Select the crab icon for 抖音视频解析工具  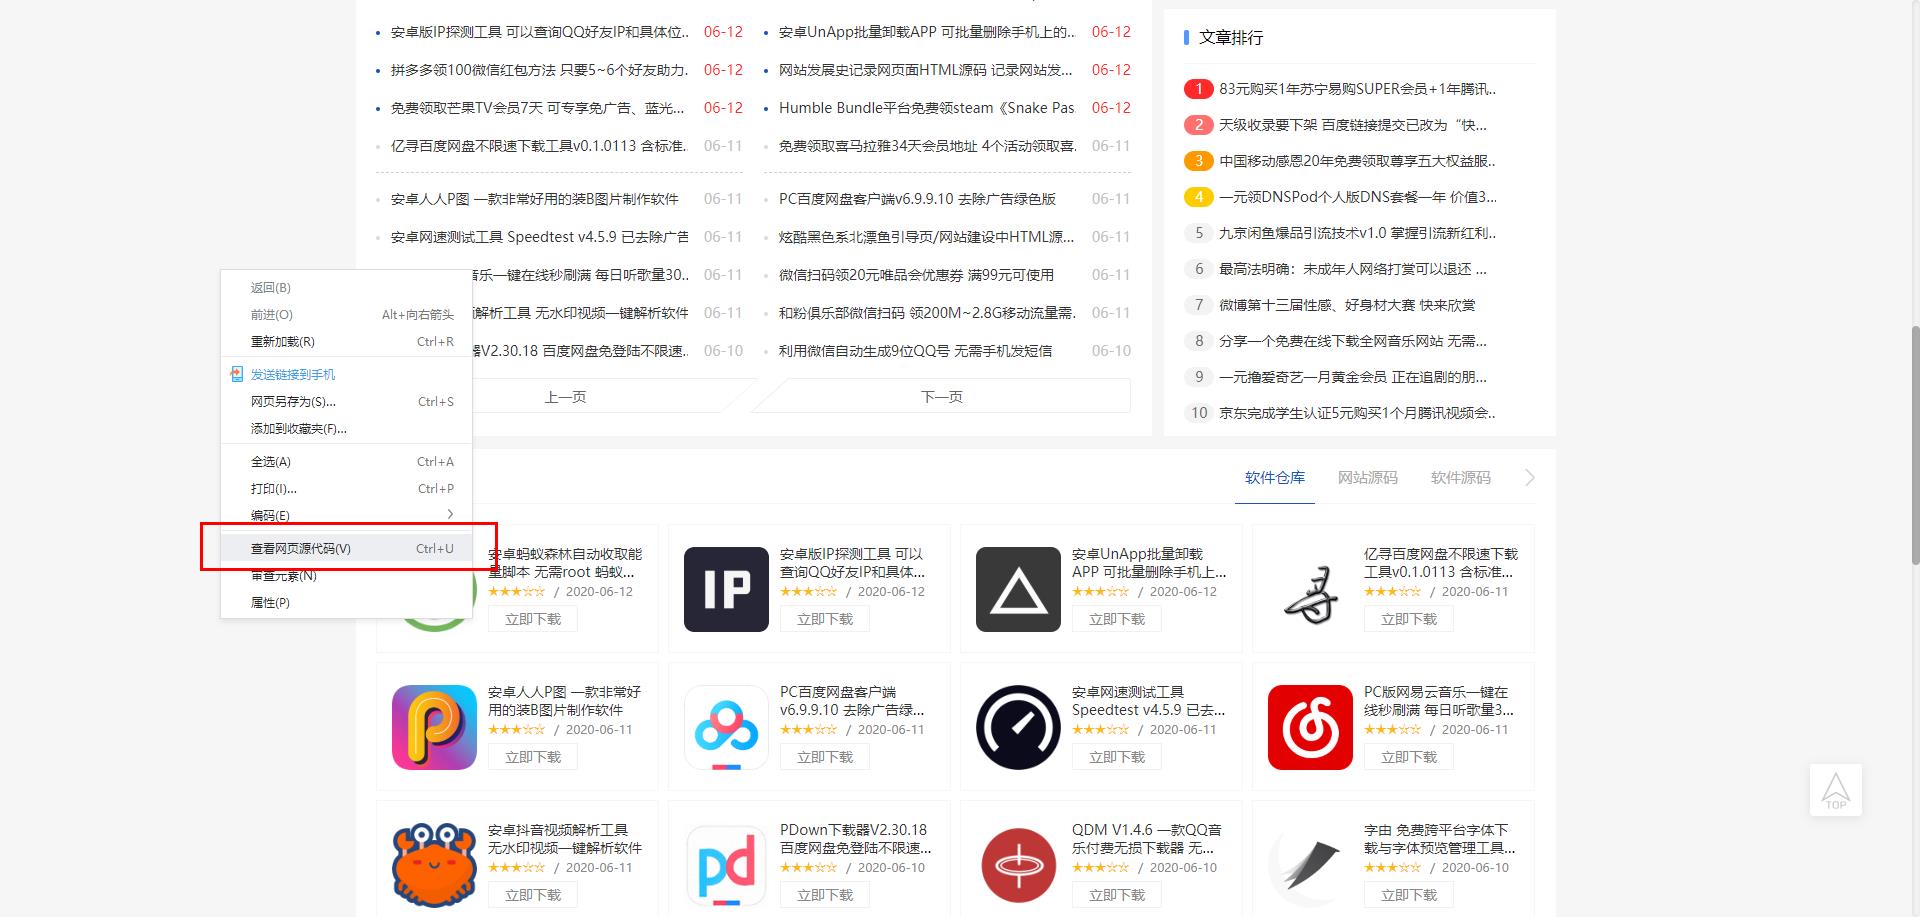(x=433, y=865)
